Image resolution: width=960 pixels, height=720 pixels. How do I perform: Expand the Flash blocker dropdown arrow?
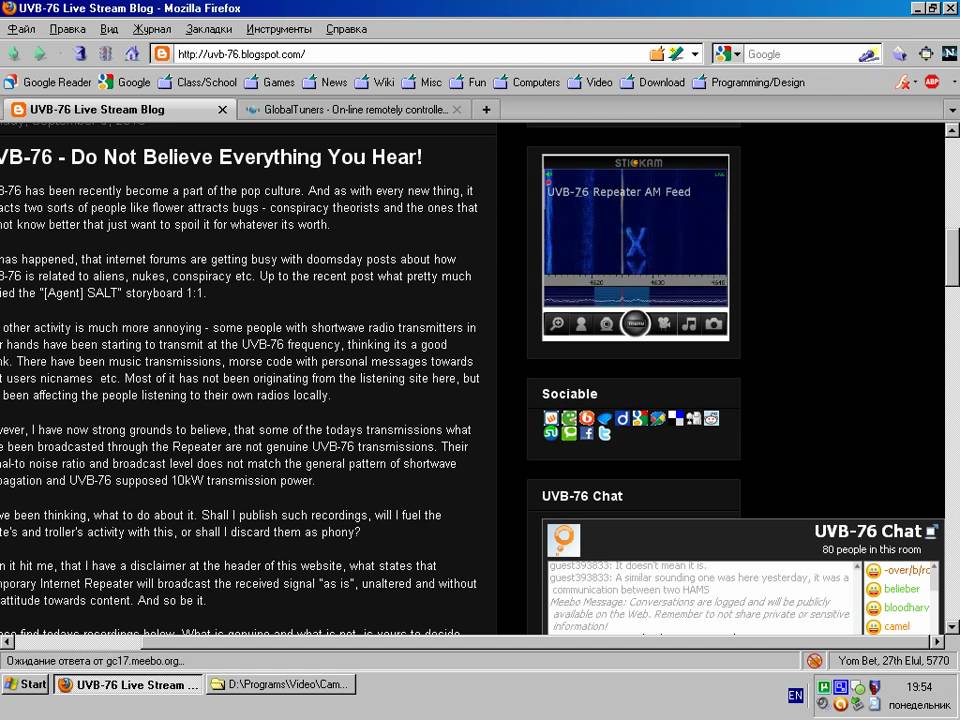pyautogui.click(x=915, y=82)
